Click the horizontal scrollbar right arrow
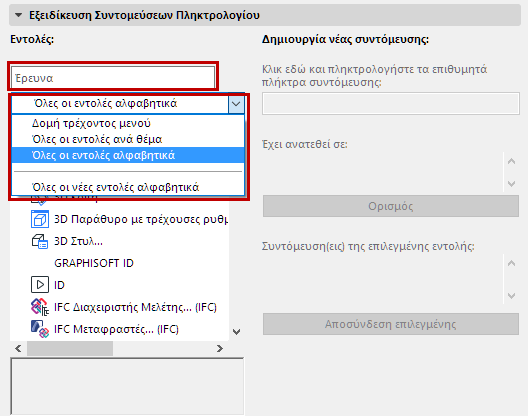This screenshot has width=528, height=416. [220, 348]
